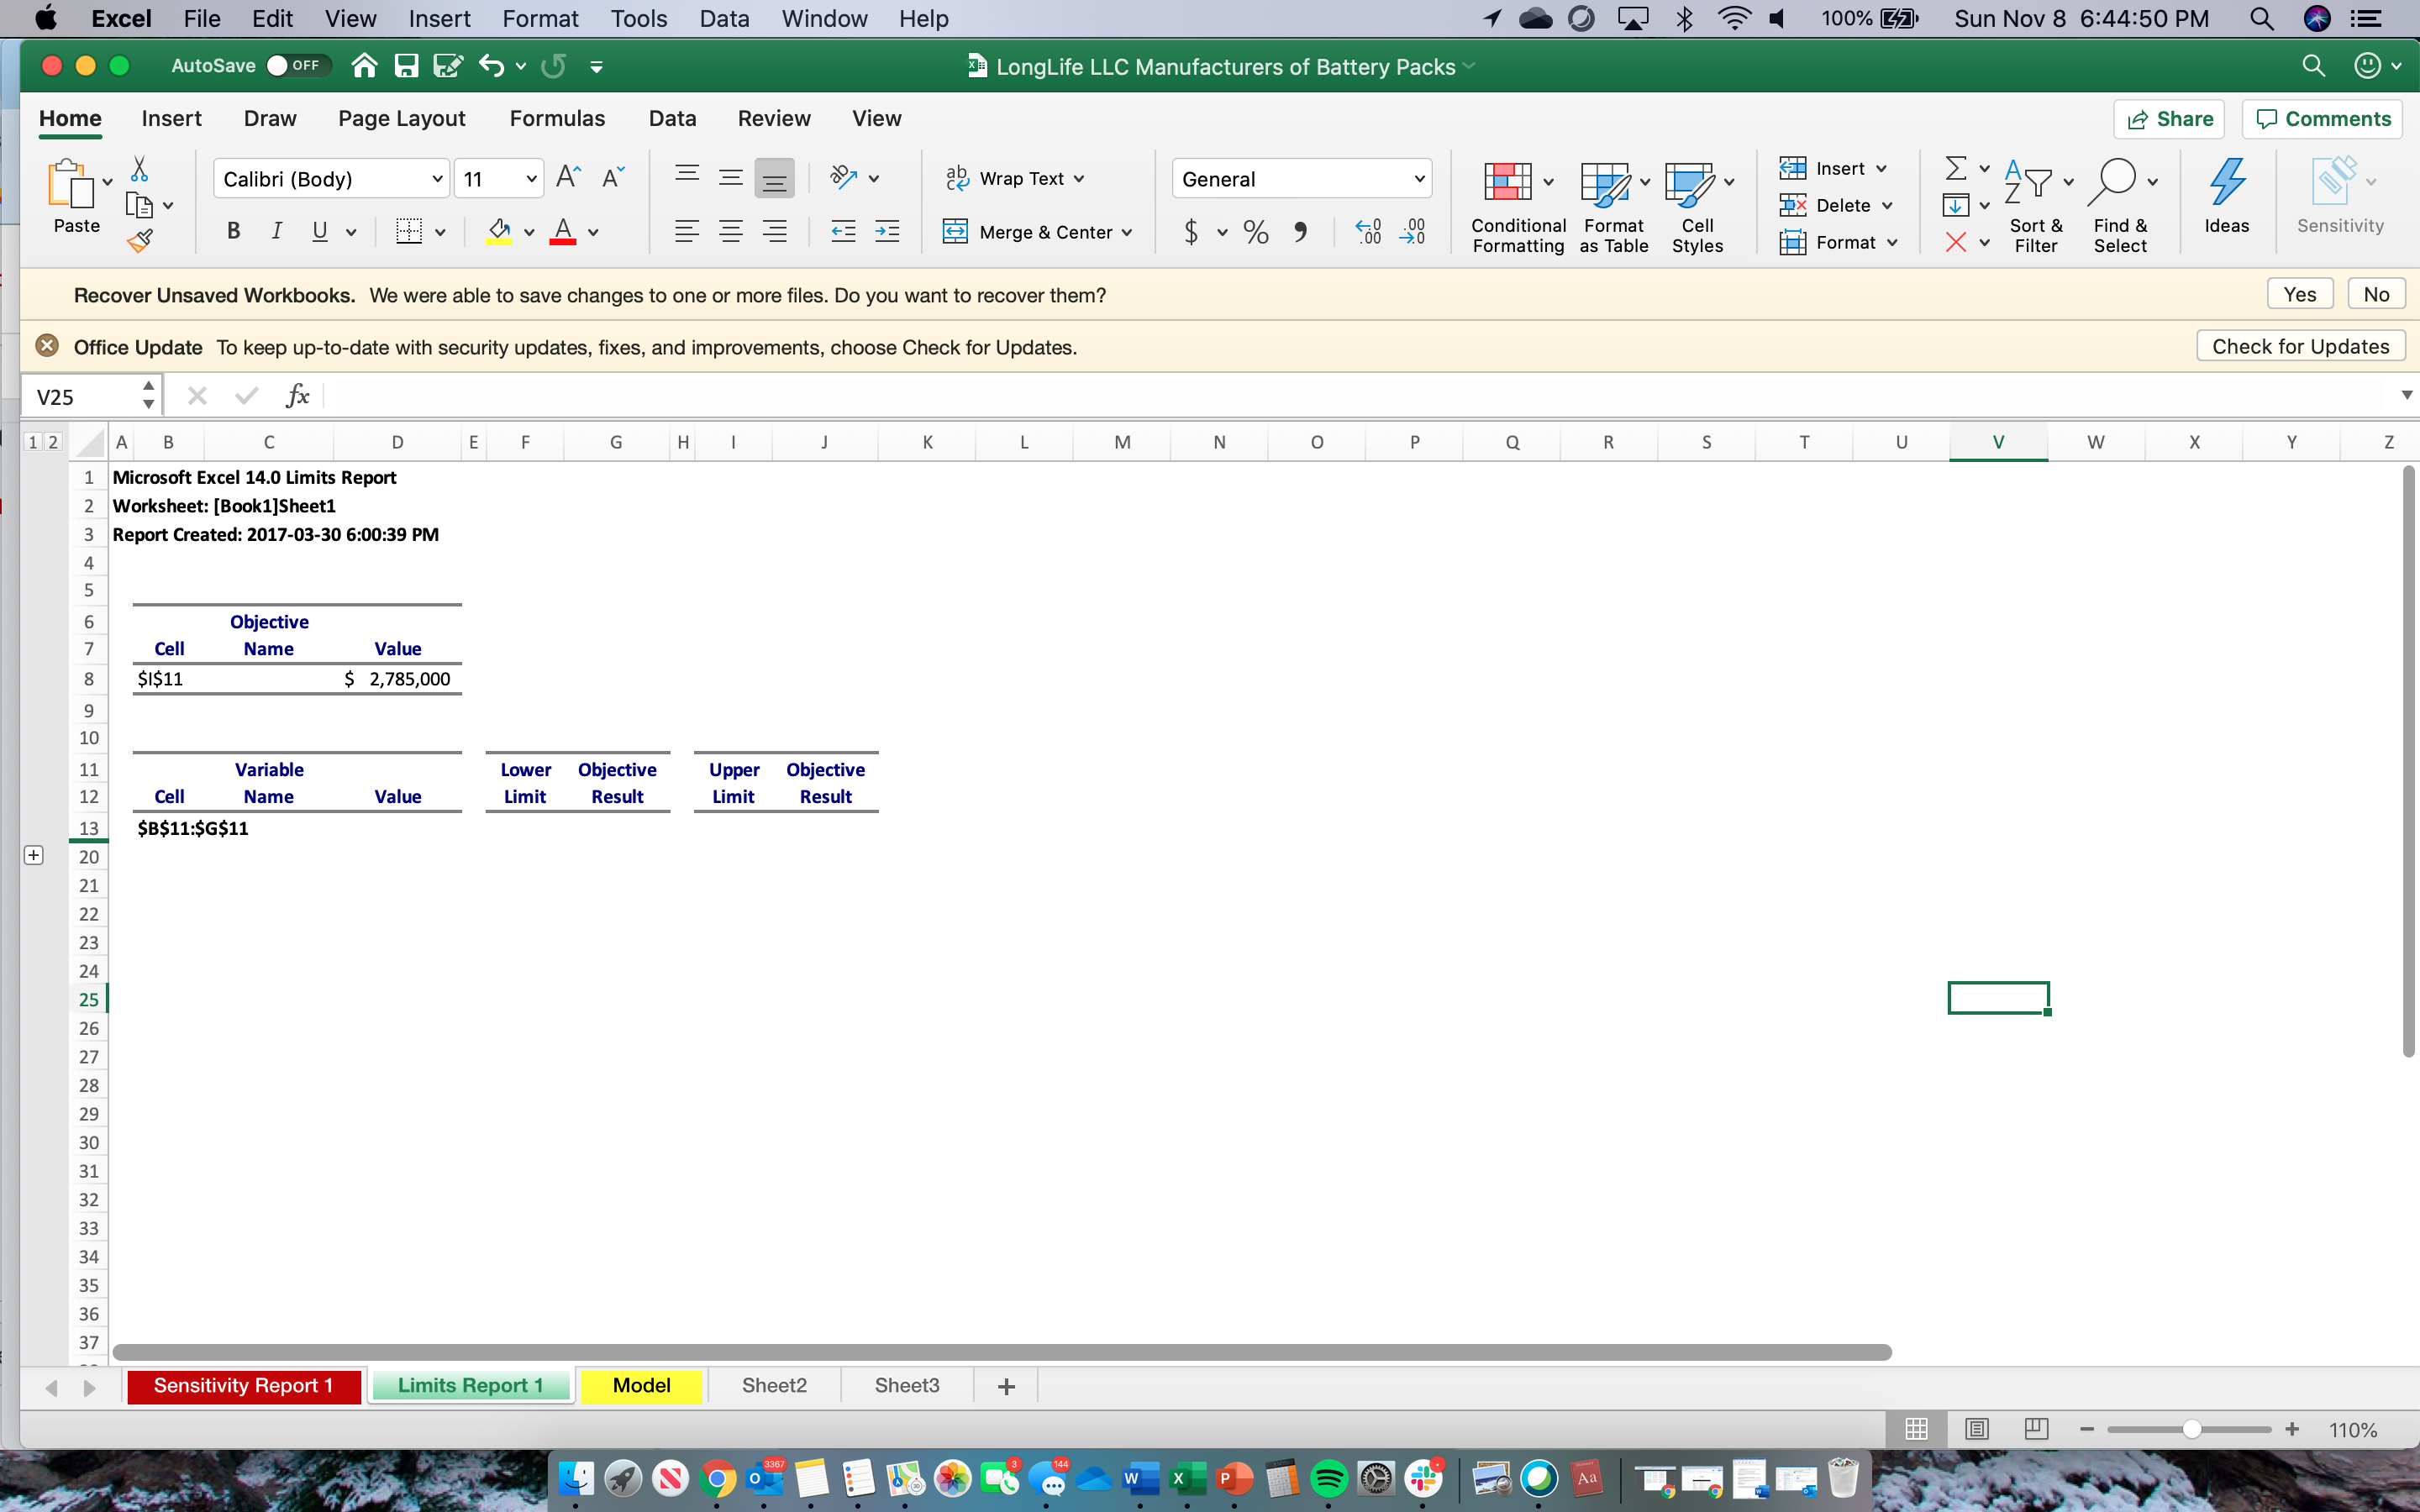The image size is (2420, 1512).
Task: Open Conditional Formatting
Action: [1515, 205]
